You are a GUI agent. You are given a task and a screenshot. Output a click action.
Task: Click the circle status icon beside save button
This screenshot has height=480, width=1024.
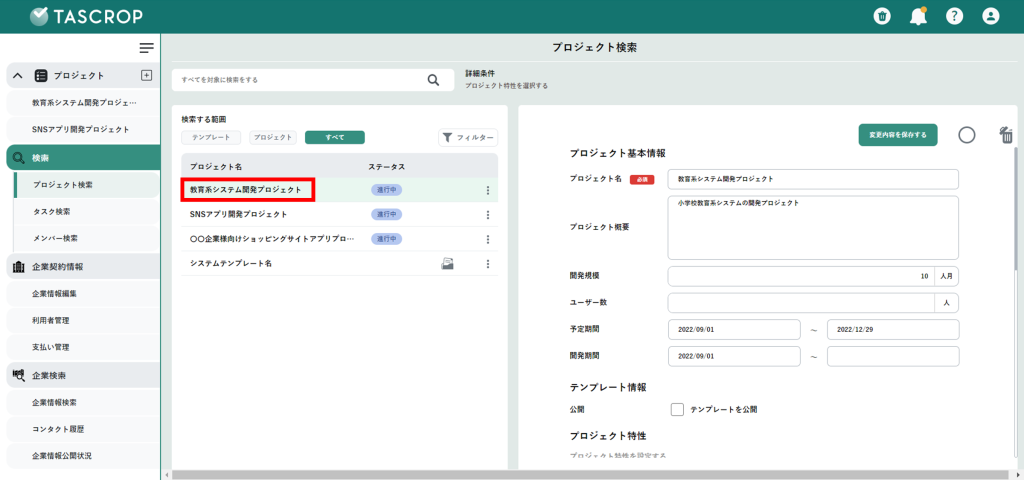(x=967, y=135)
